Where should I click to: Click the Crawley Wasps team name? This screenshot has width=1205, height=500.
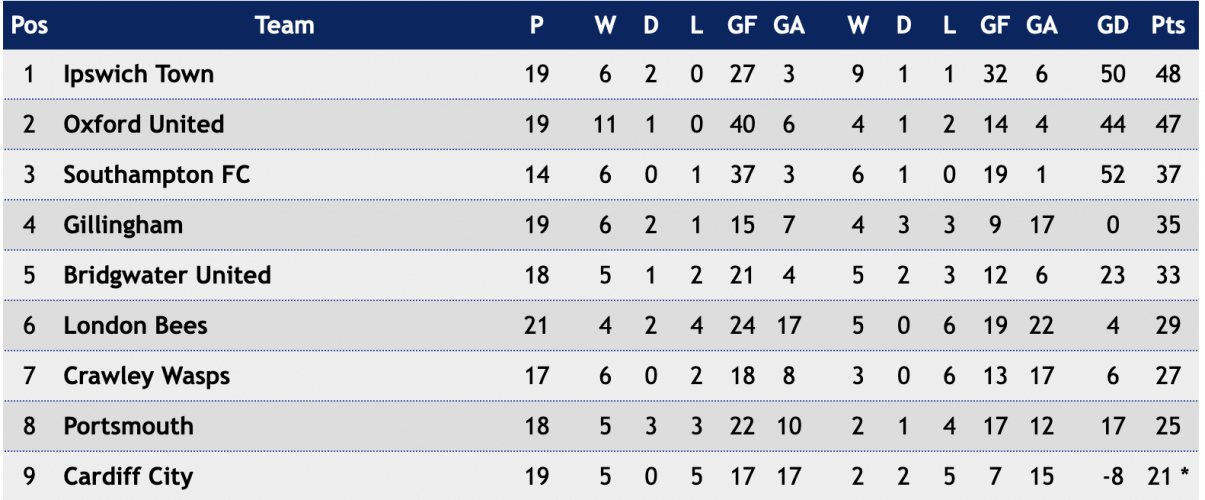[x=146, y=376]
